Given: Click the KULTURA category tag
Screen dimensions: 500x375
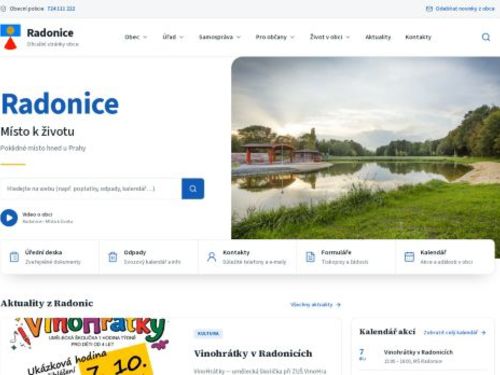Looking at the screenshot, I should click(x=208, y=333).
